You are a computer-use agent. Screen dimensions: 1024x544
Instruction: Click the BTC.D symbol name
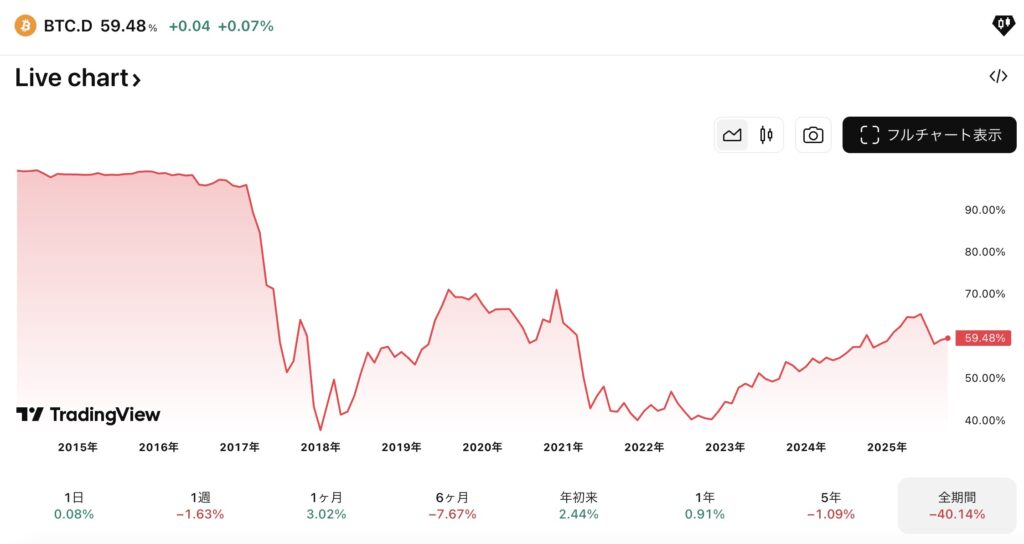[68, 26]
